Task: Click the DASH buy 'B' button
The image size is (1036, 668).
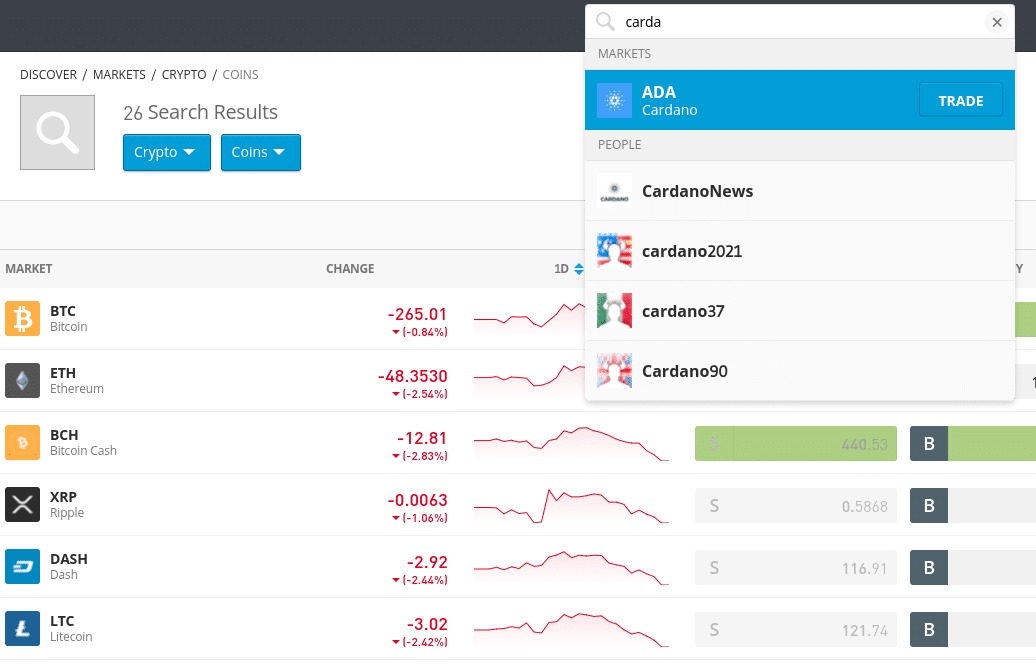Action: tap(929, 568)
